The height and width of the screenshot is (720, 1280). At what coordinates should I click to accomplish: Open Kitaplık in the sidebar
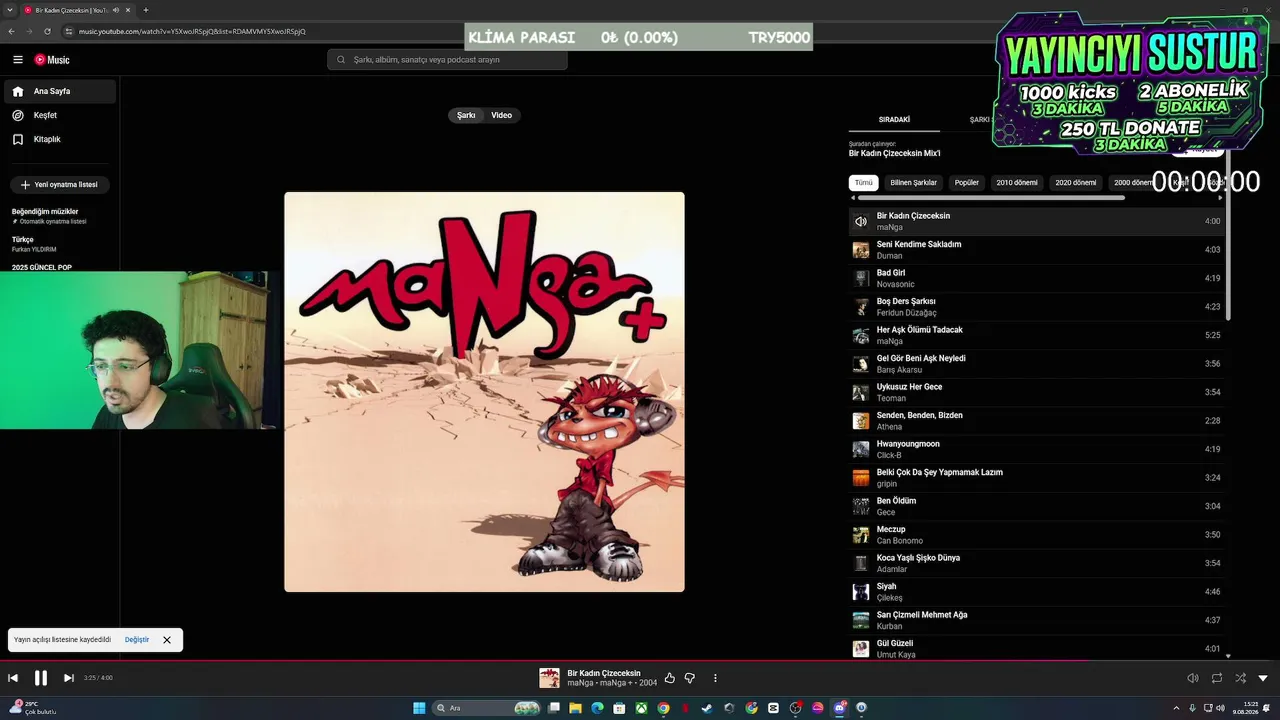tap(60, 139)
